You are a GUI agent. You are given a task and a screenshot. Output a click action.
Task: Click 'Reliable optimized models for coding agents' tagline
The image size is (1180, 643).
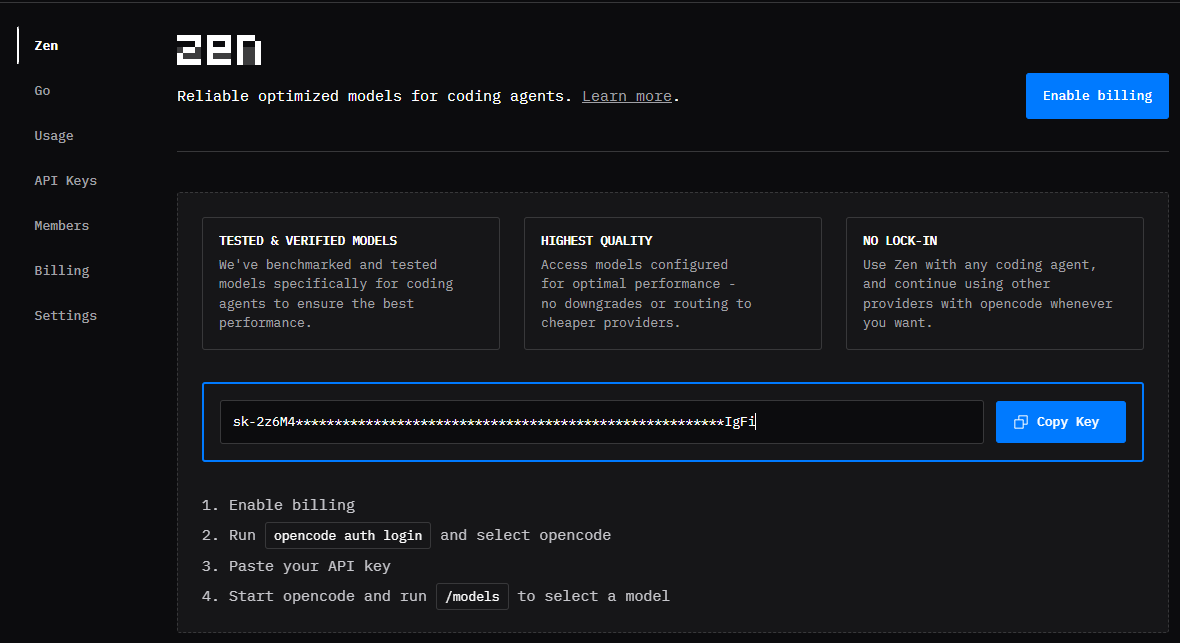pyautogui.click(x=374, y=96)
